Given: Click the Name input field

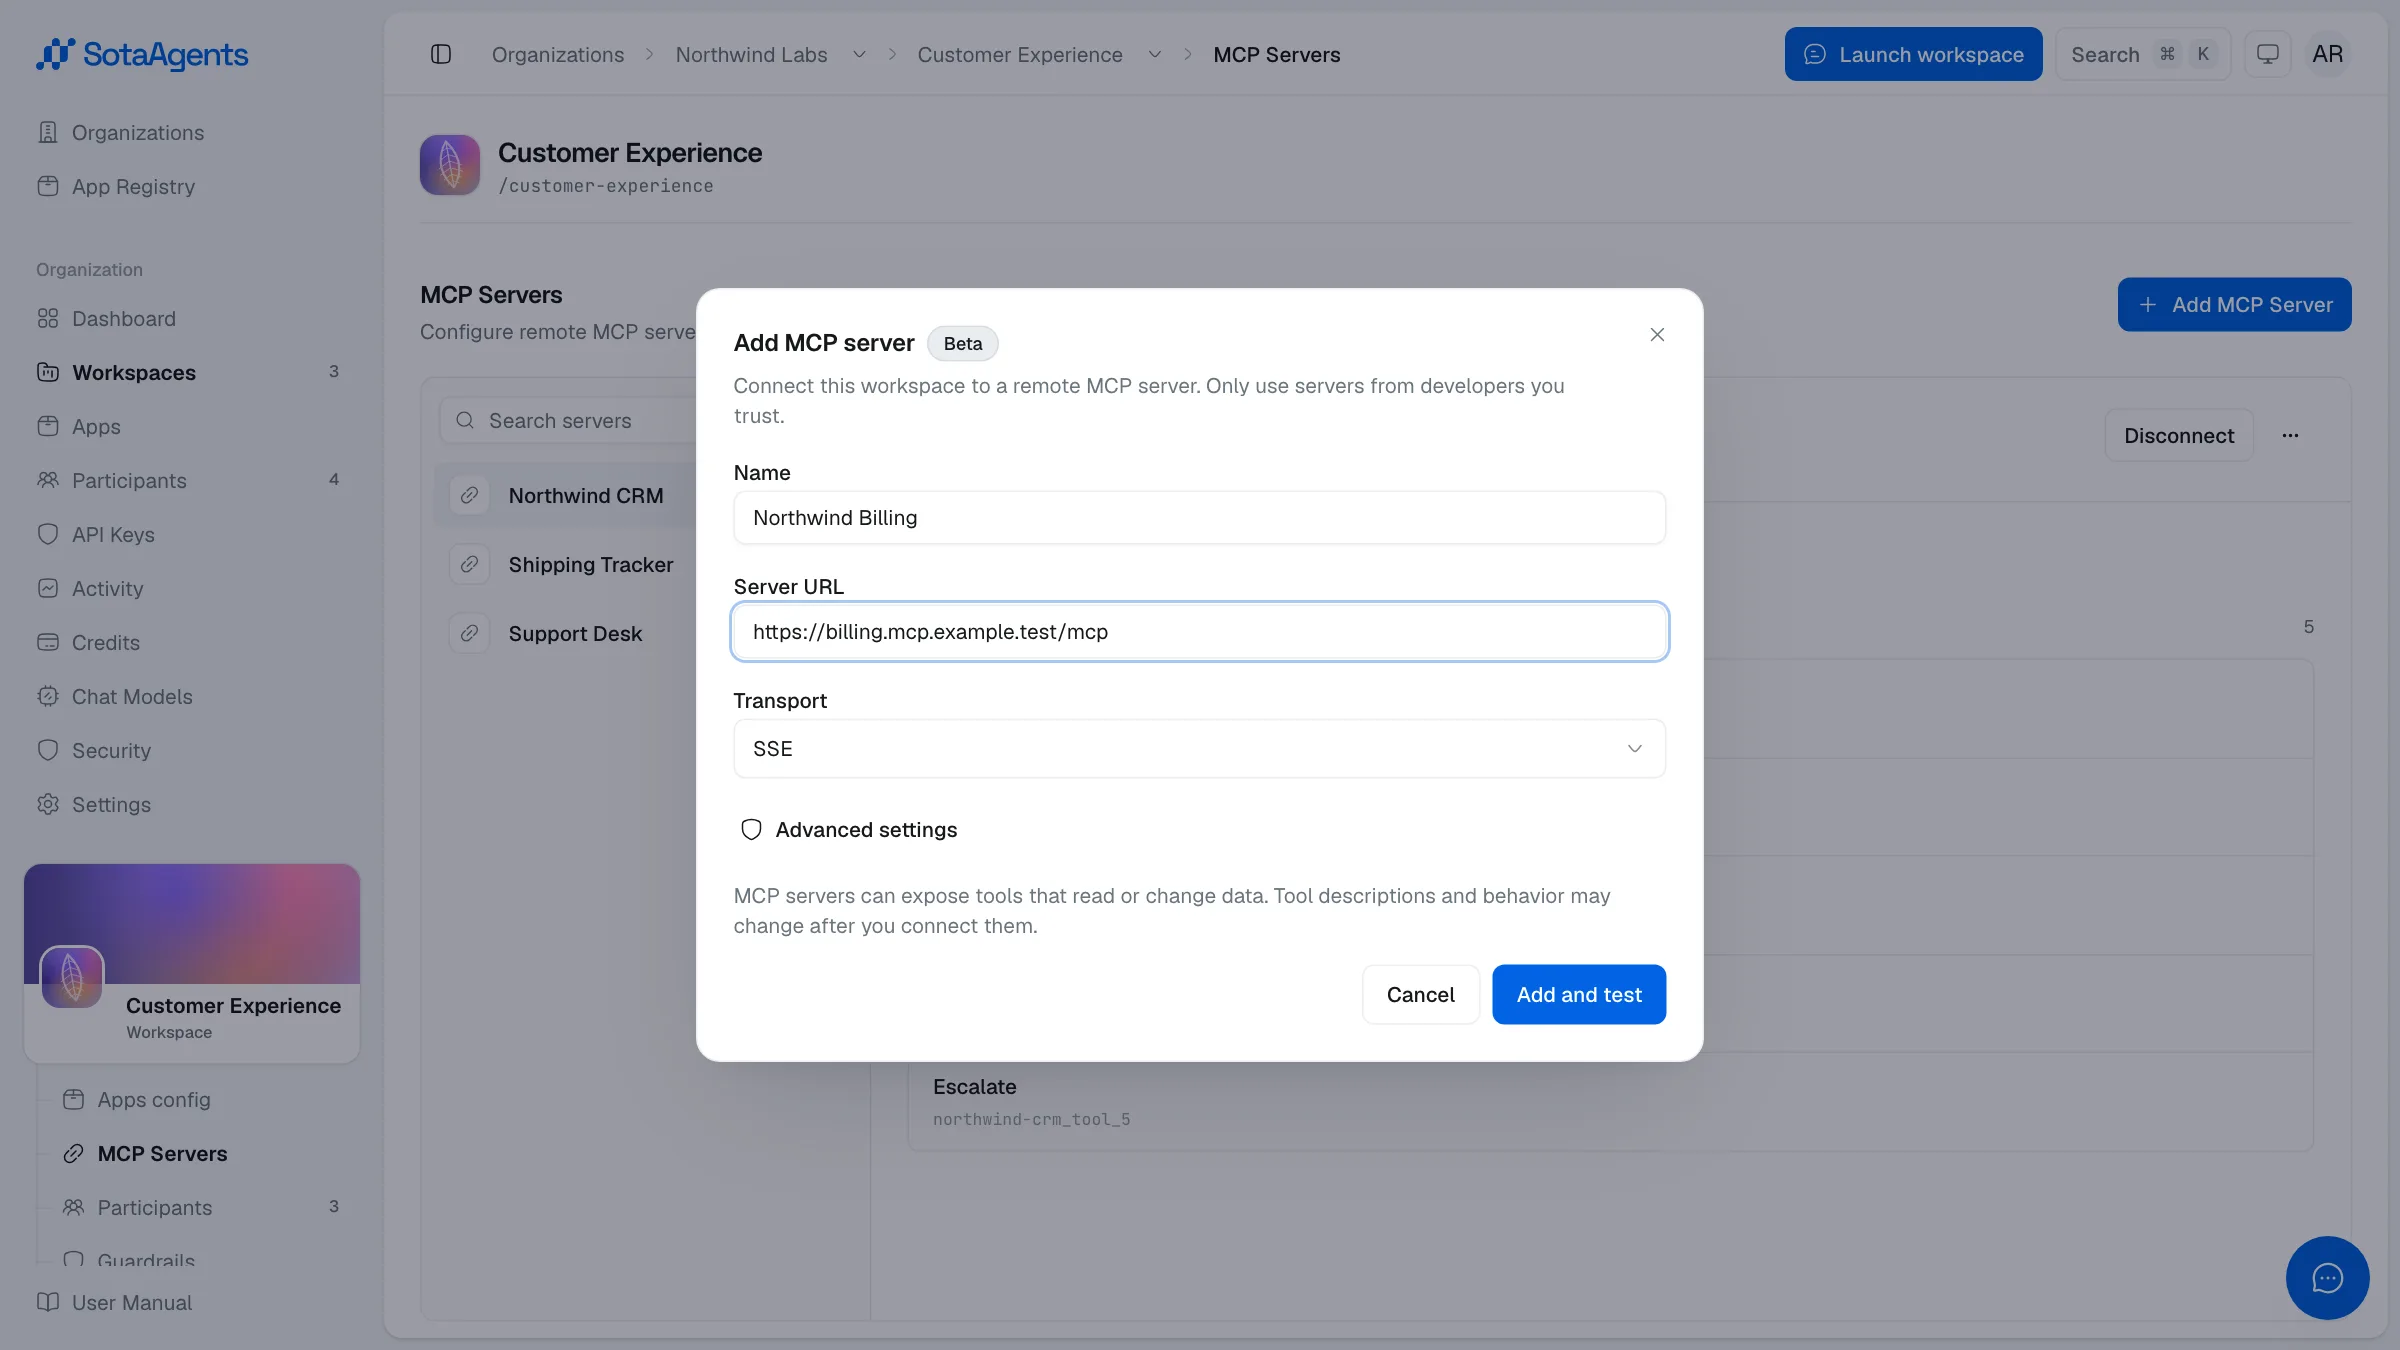Looking at the screenshot, I should click(x=1199, y=517).
